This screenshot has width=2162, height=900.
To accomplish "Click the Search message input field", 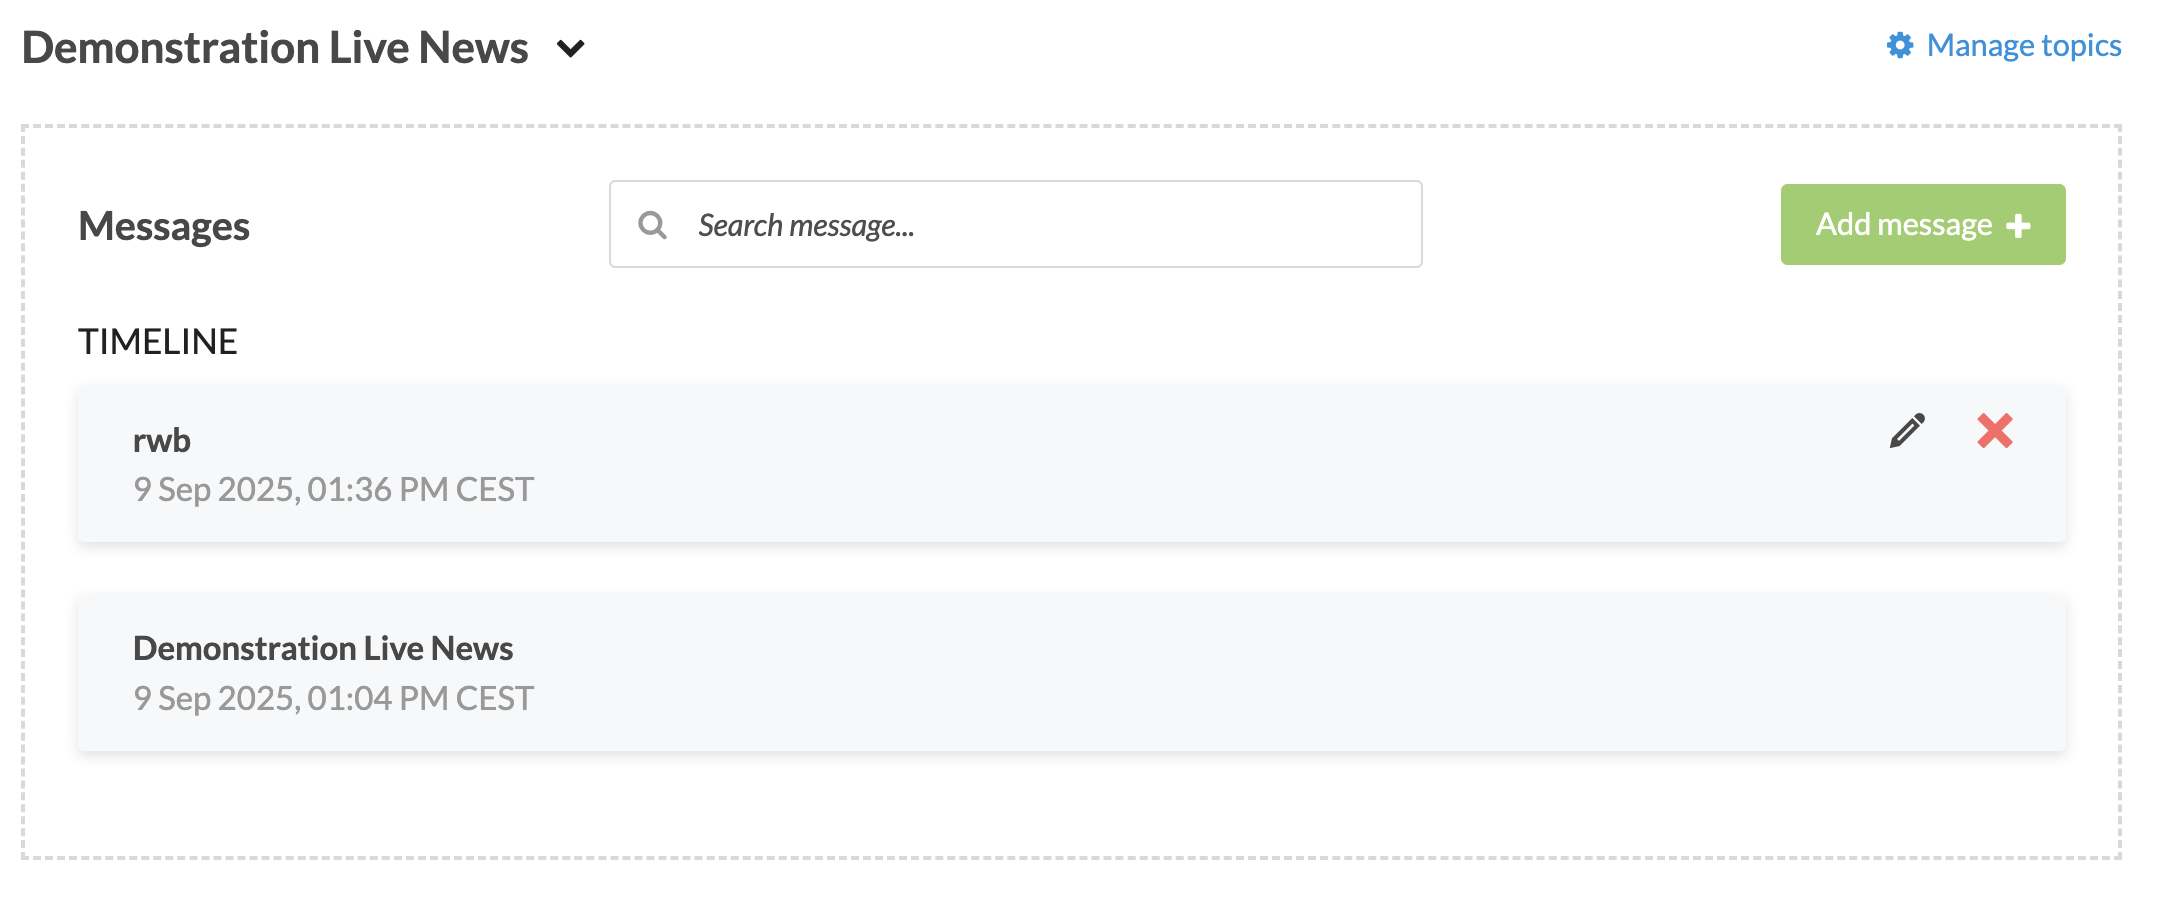I will tap(1000, 225).
